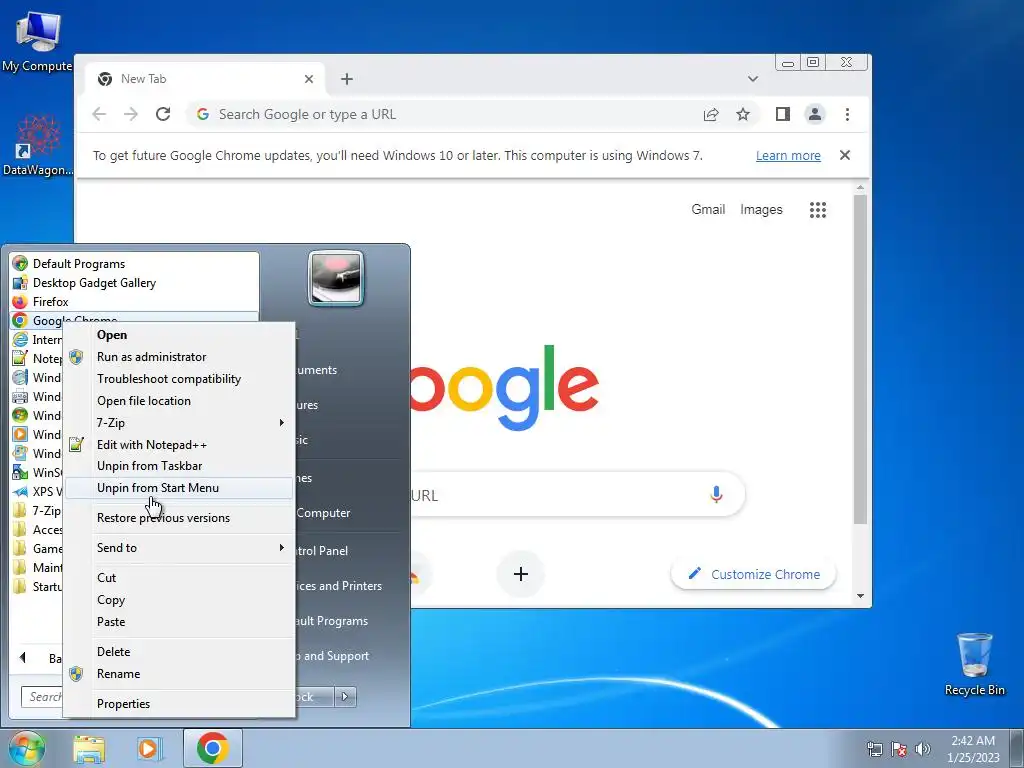Choose Edit with Notepad++
Viewport: 1024px width, 768px height.
tap(180, 445)
